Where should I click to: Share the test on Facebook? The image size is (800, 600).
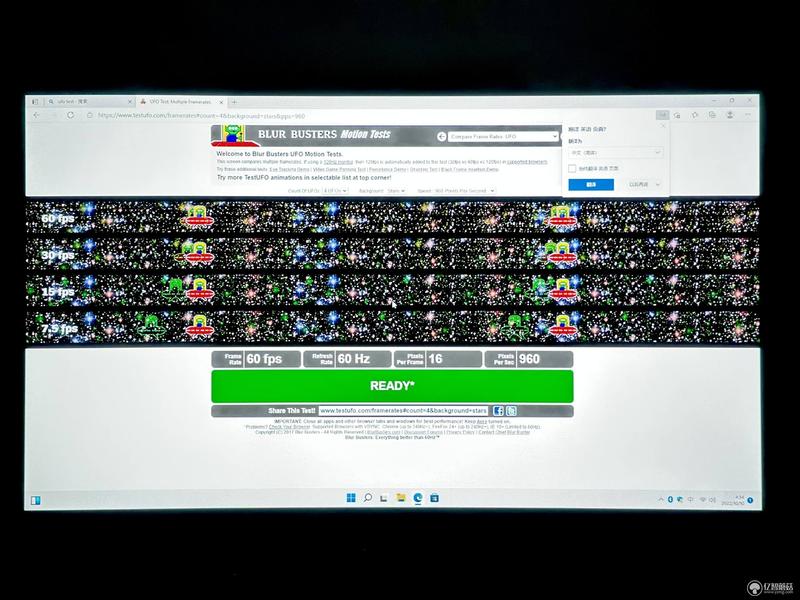498,411
